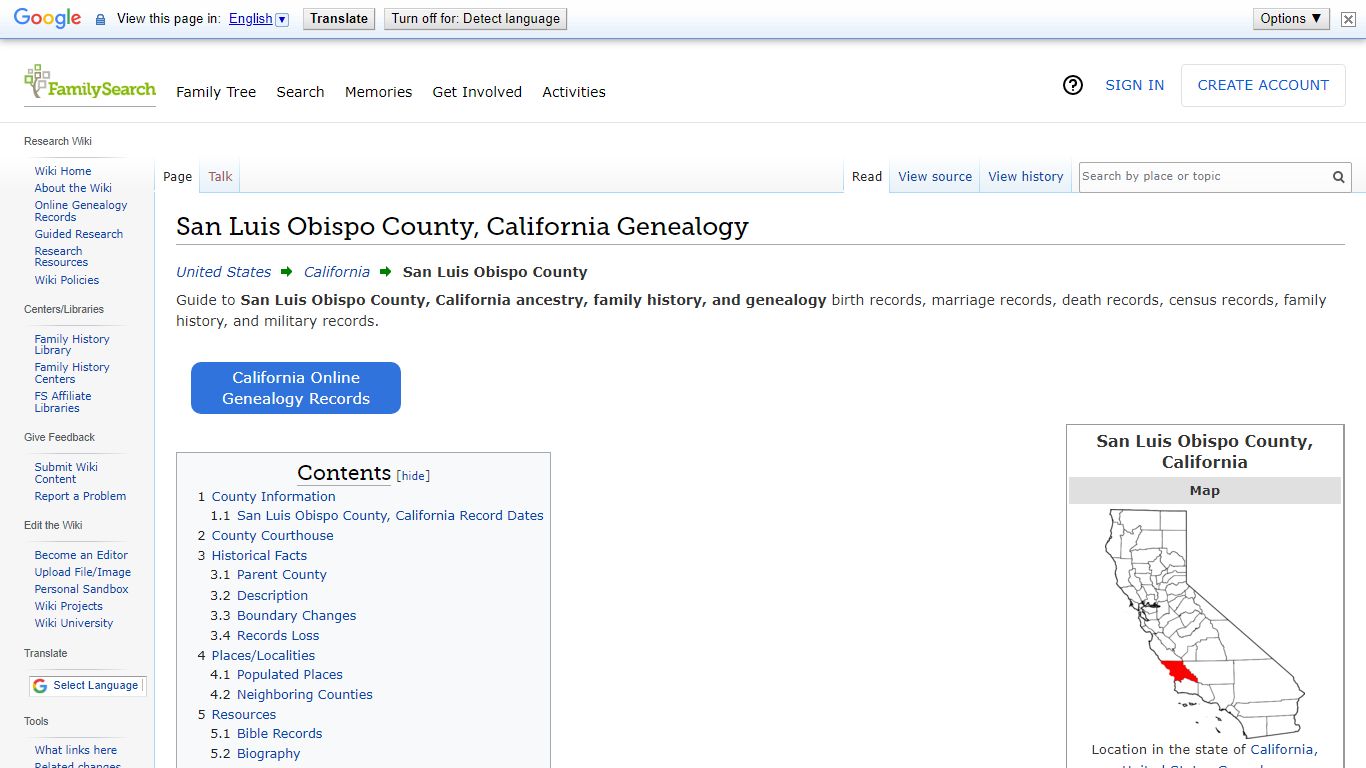Open the Activities menu
Image resolution: width=1366 pixels, height=768 pixels.
click(574, 92)
